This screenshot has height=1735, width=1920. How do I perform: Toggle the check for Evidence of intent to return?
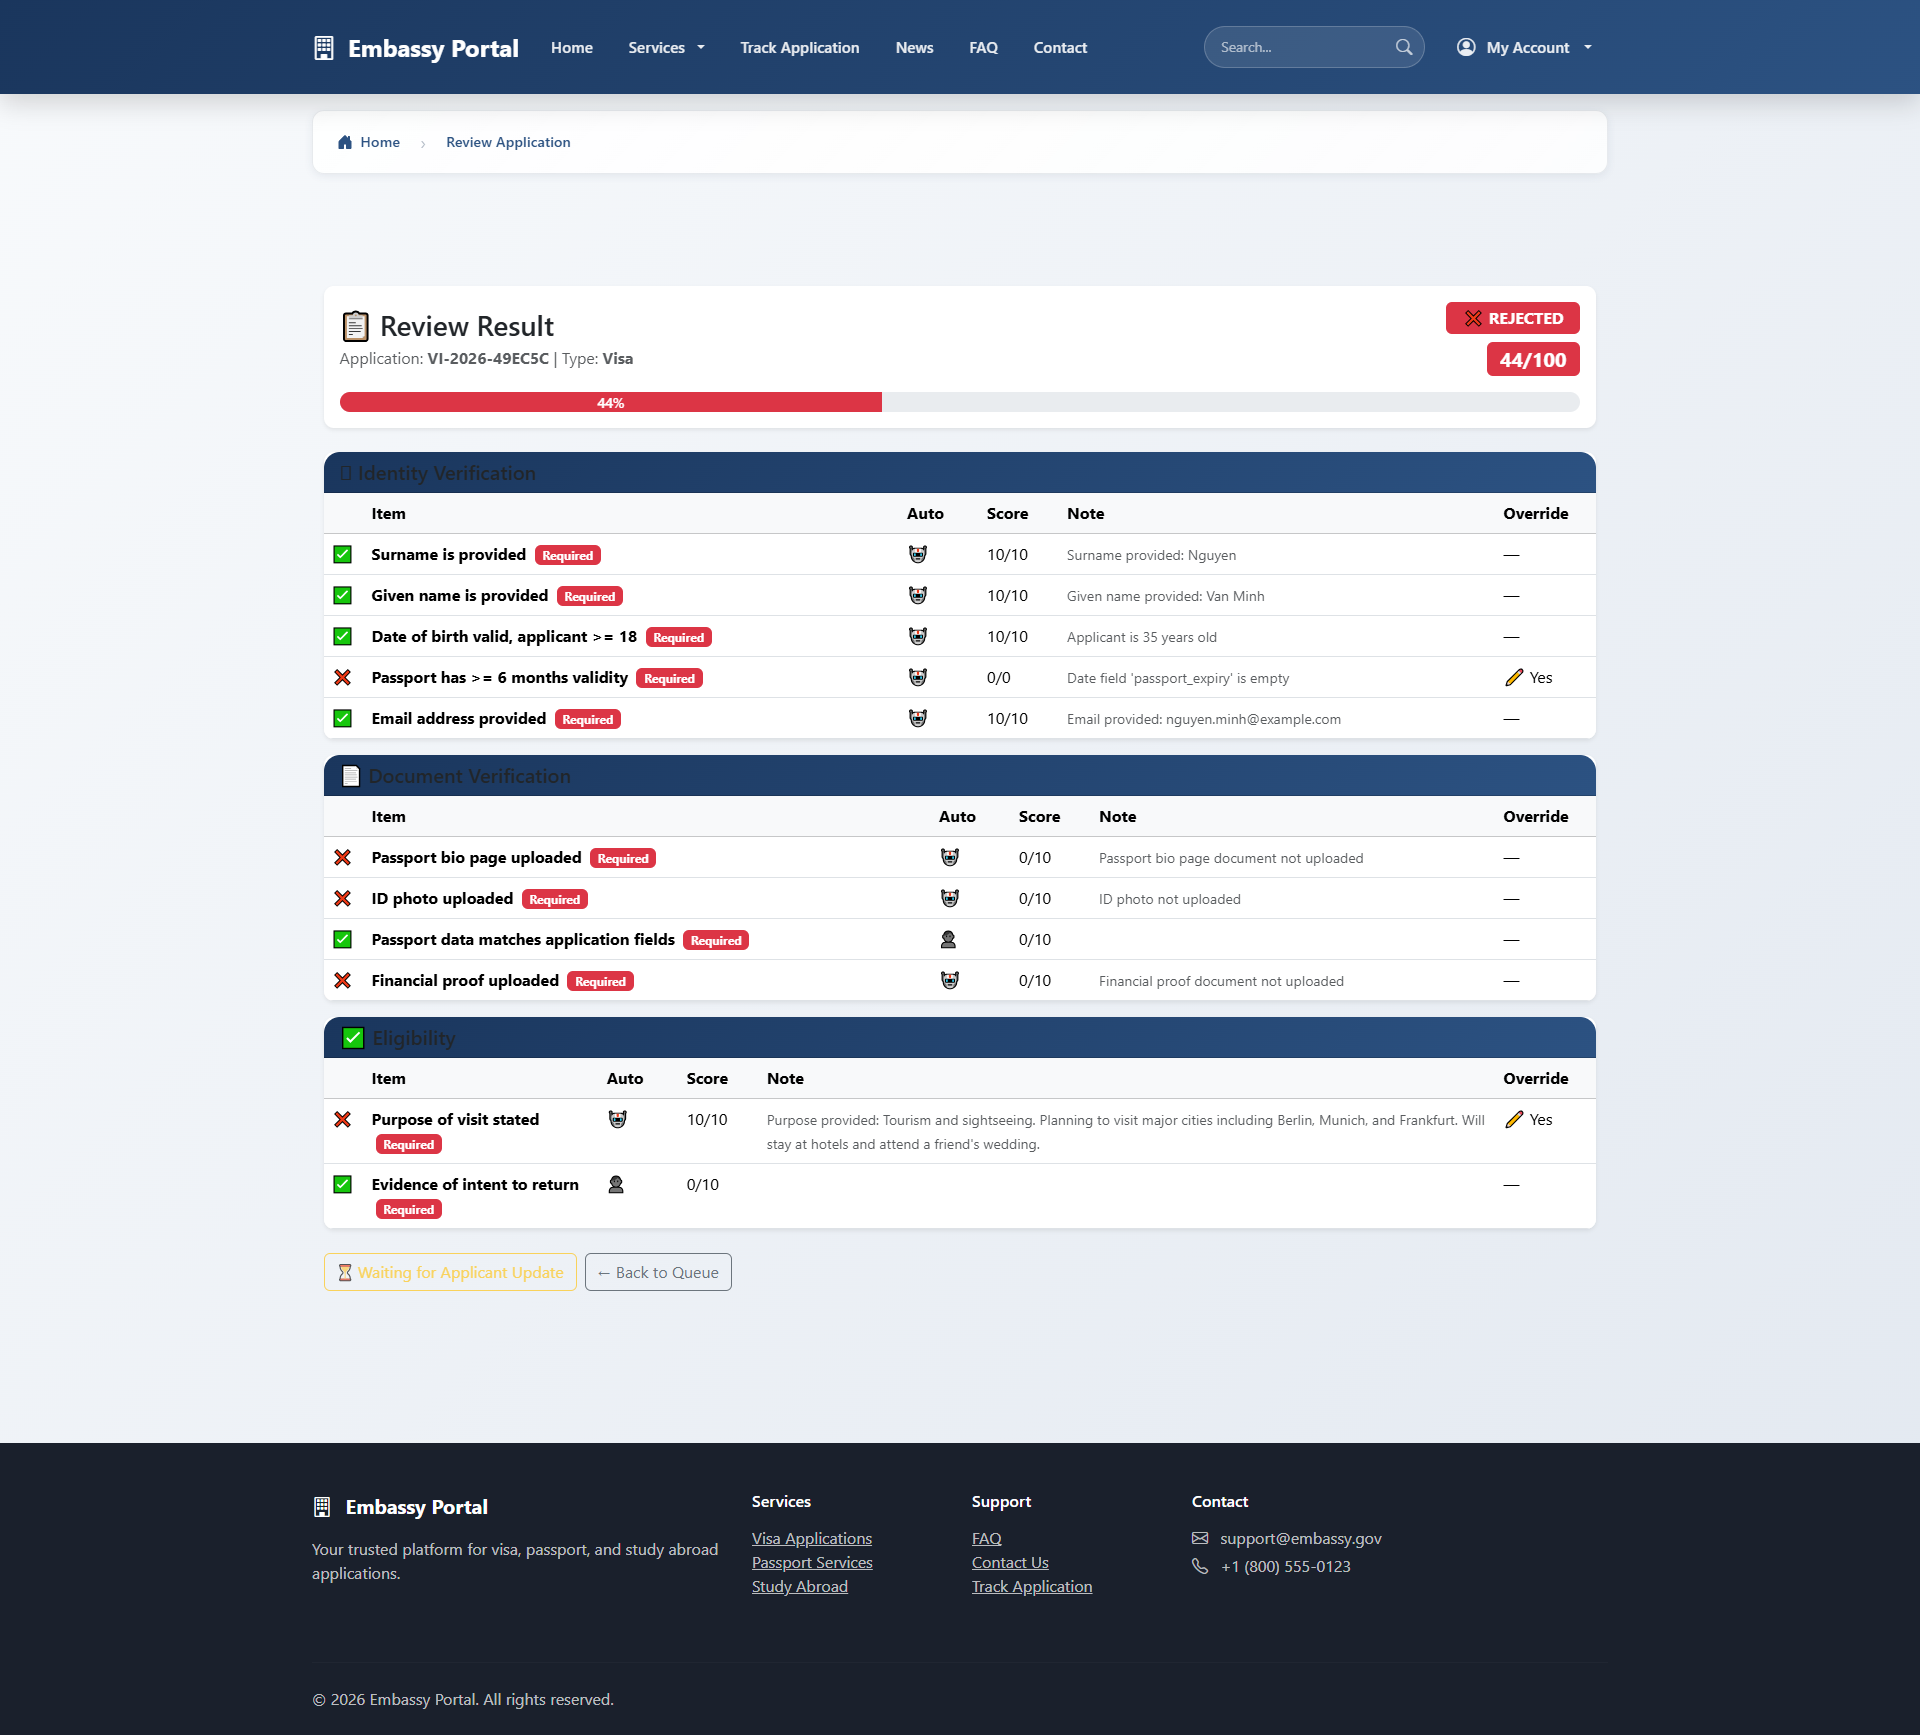coord(342,1185)
